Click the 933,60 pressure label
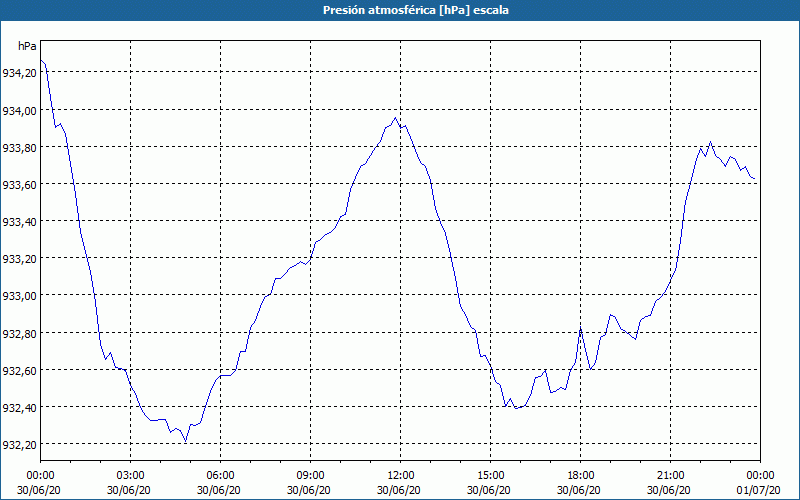The width and height of the screenshot is (800, 500). 20,185
